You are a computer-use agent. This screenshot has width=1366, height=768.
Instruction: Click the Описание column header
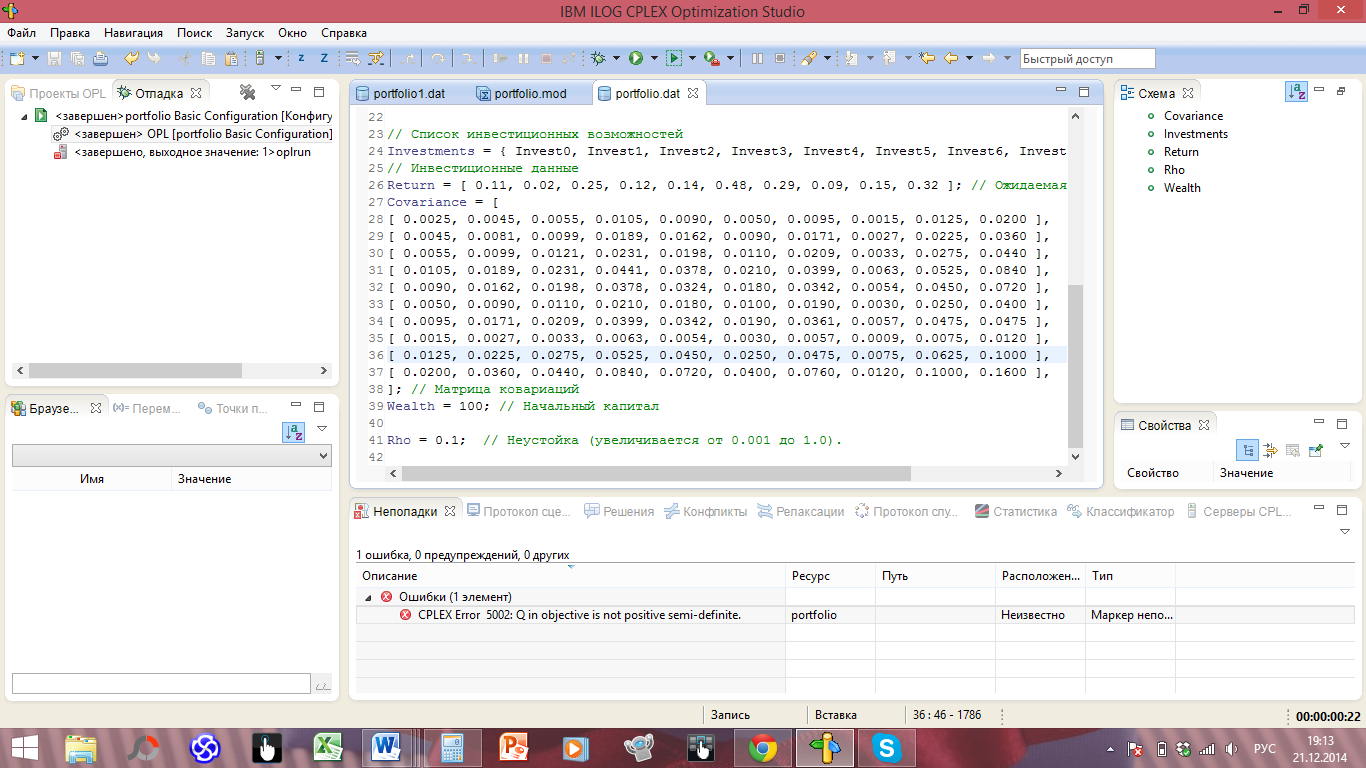click(x=571, y=576)
